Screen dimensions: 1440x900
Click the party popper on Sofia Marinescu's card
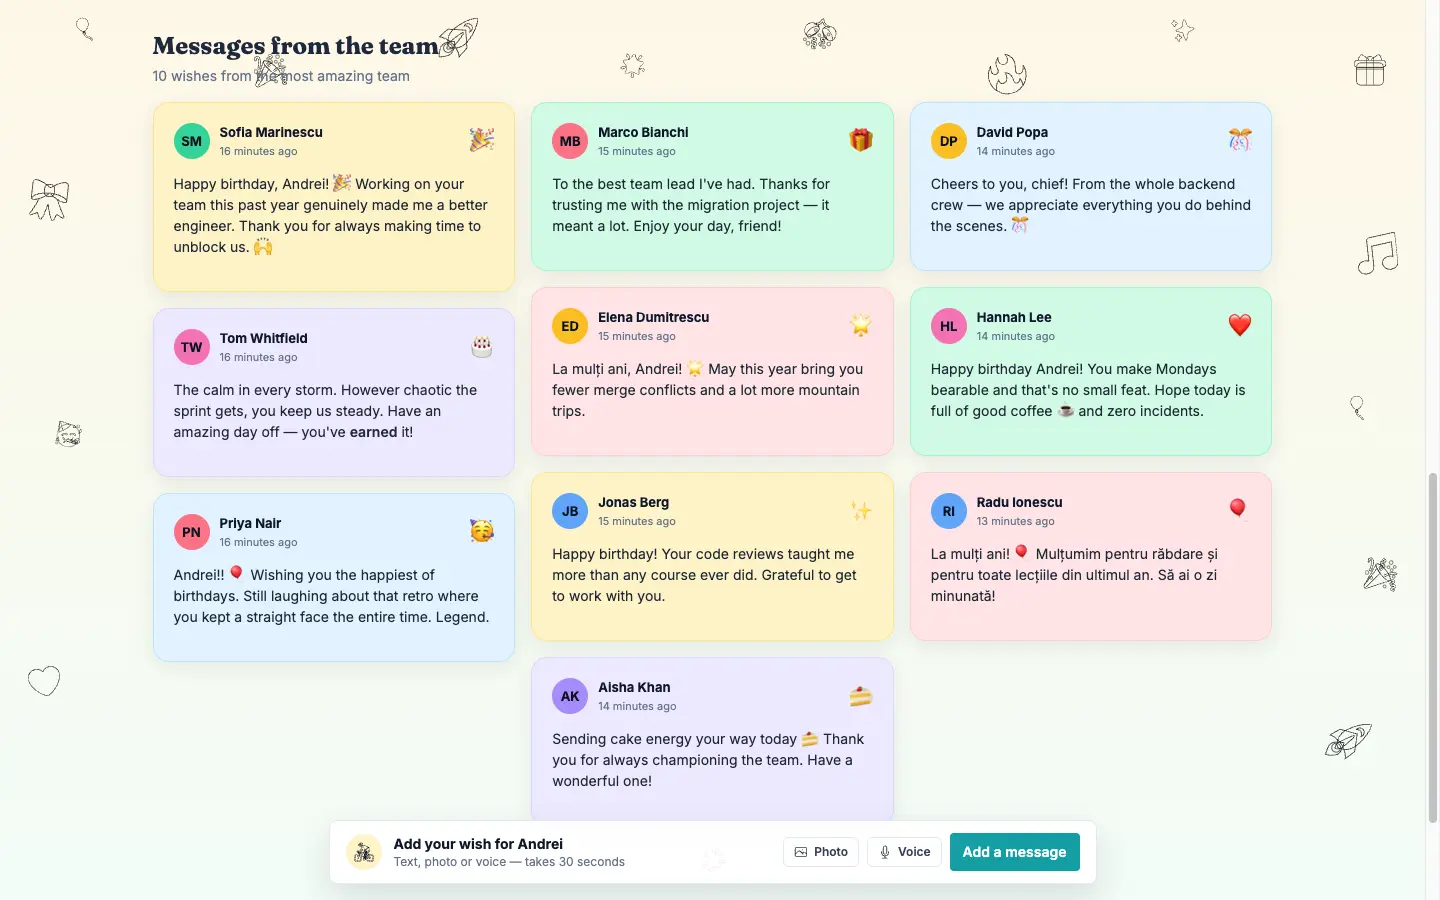pyautogui.click(x=482, y=140)
